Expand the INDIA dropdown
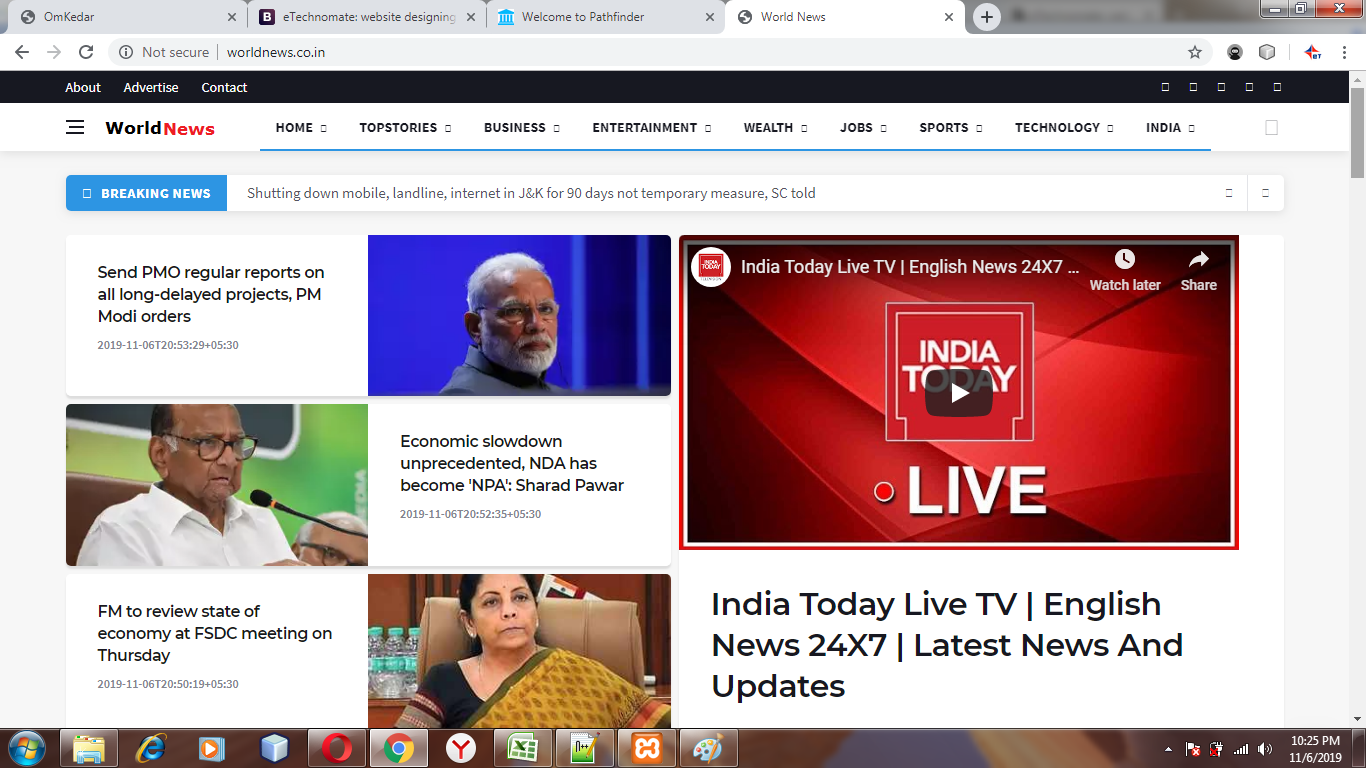Image resolution: width=1366 pixels, height=768 pixels. coord(1170,127)
